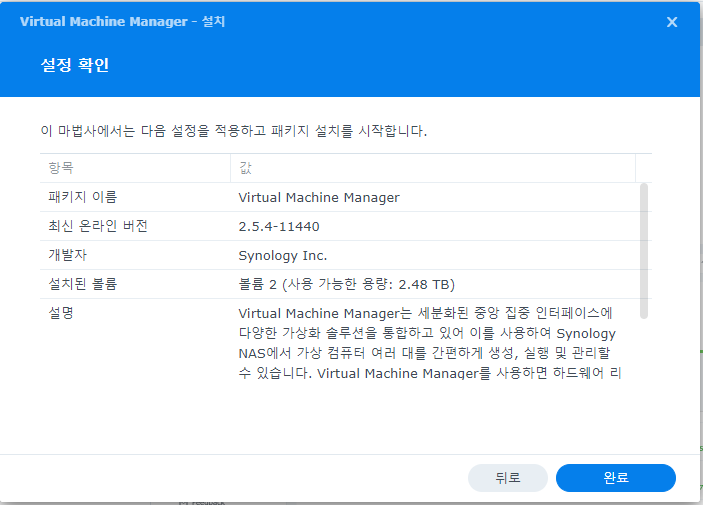Click the 설정 확인 heading
The height and width of the screenshot is (505, 703).
75,65
